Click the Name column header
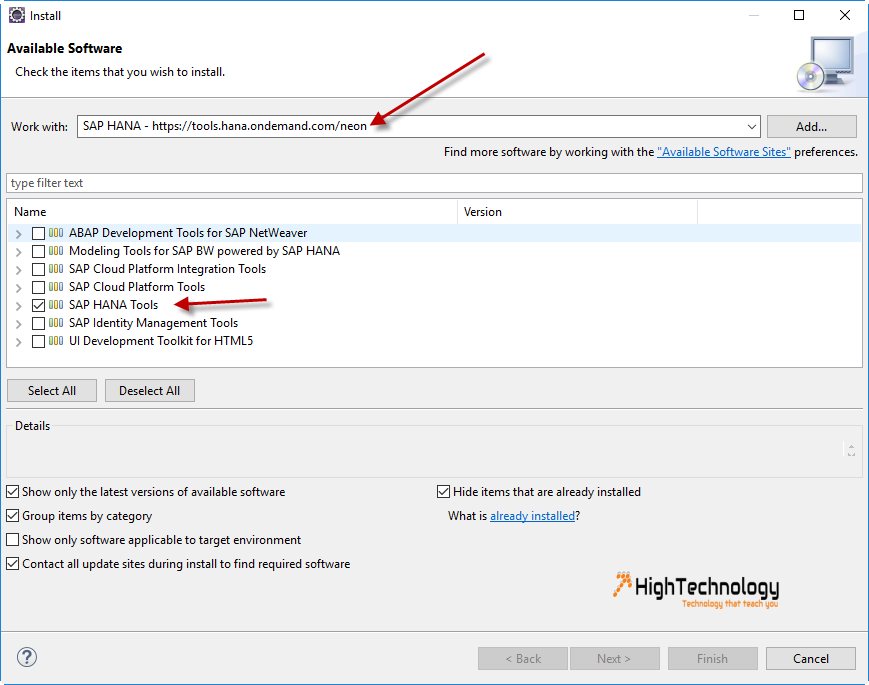The height and width of the screenshot is (685, 869). click(232, 212)
